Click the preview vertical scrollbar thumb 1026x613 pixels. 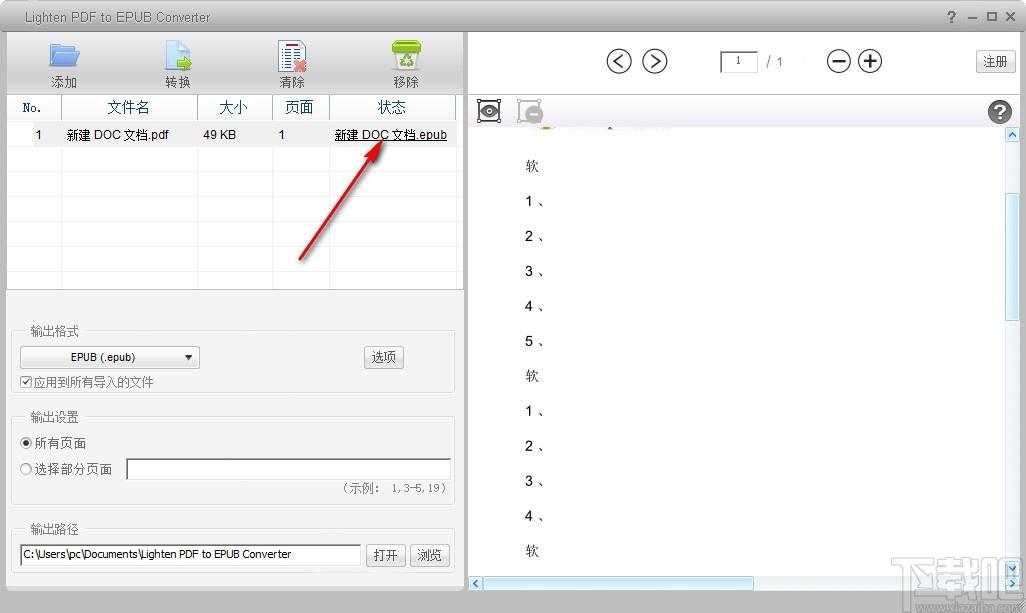(x=1012, y=255)
